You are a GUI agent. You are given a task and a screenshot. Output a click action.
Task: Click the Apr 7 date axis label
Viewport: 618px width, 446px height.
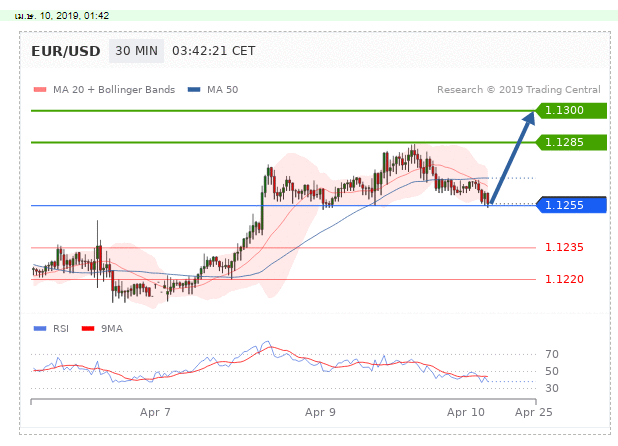coord(155,413)
